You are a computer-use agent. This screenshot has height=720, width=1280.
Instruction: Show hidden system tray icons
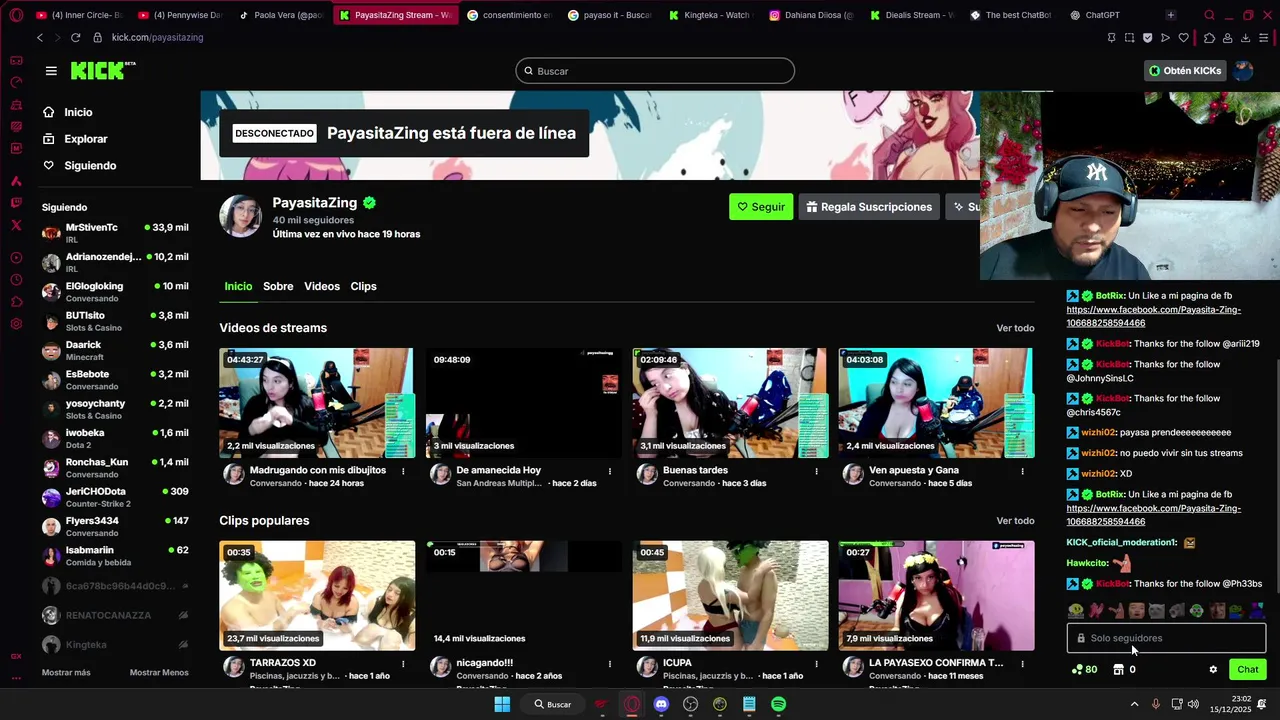1134,704
